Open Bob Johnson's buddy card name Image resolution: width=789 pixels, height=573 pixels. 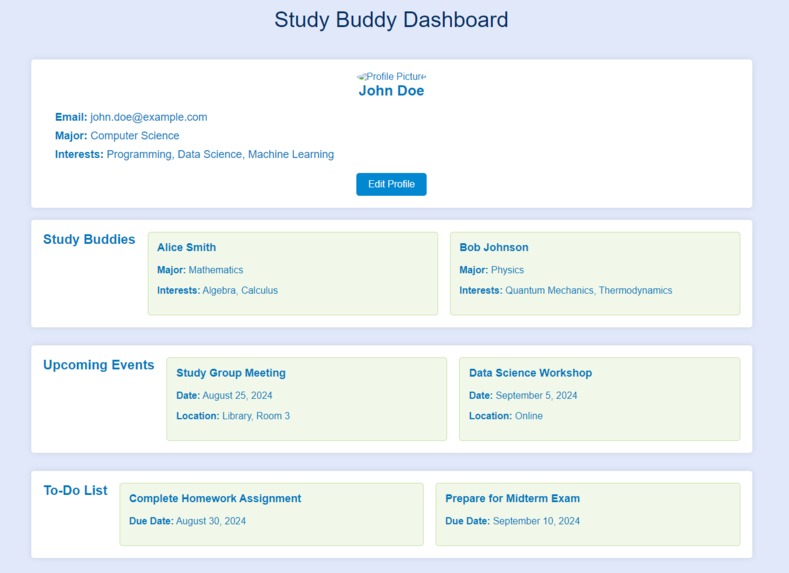[x=494, y=248]
